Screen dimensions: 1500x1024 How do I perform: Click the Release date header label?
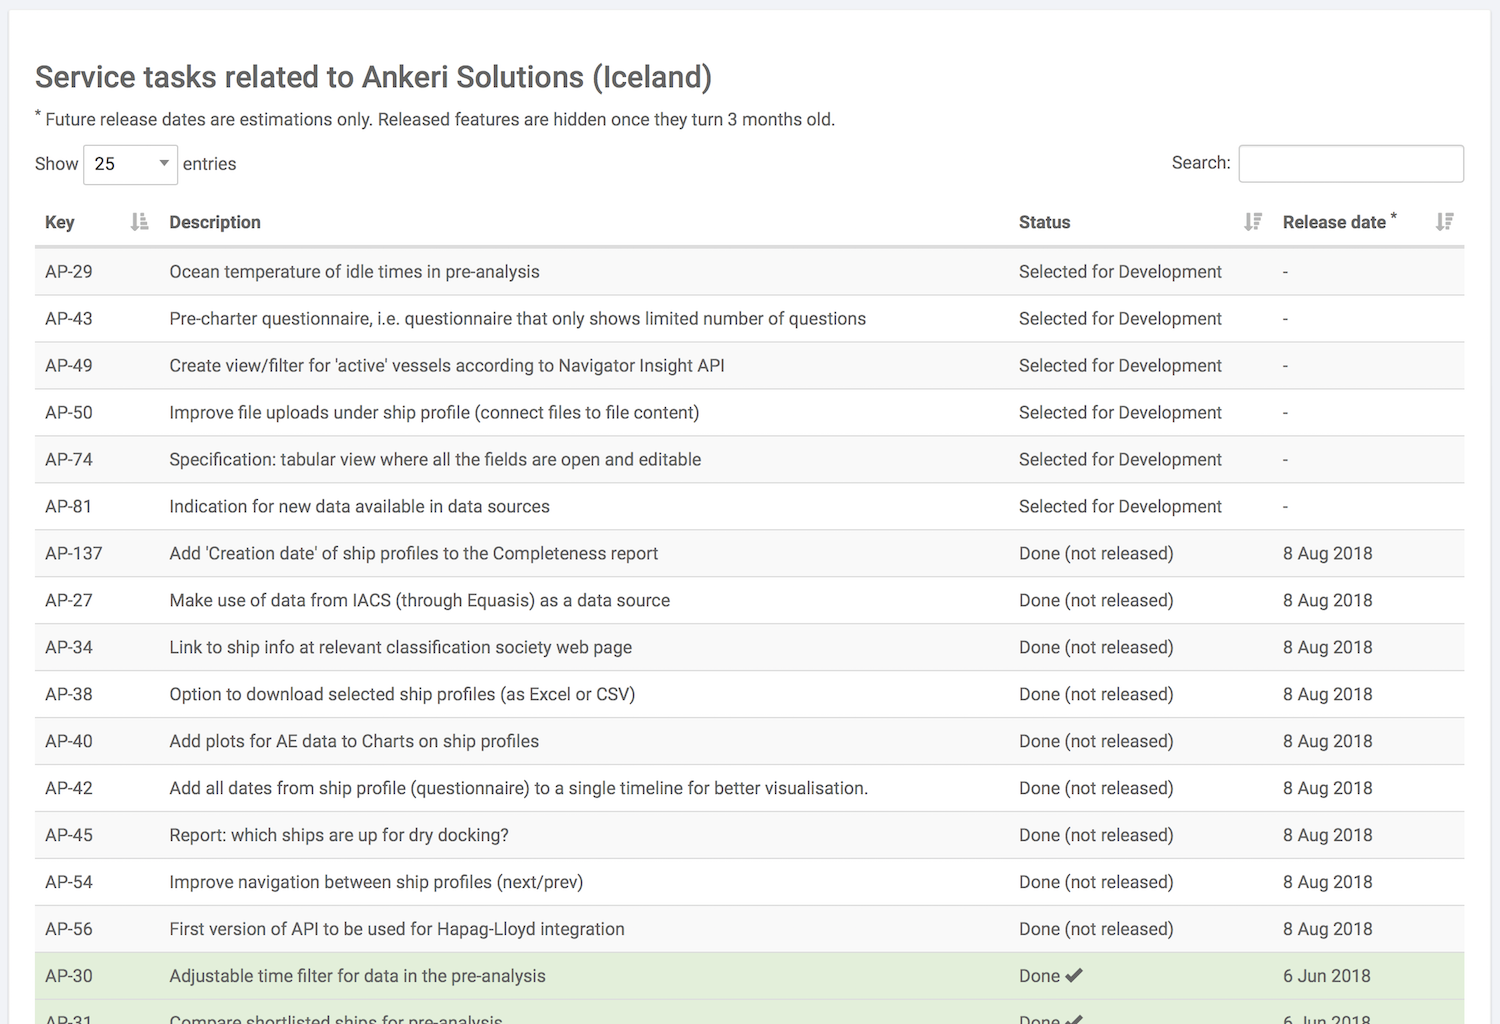[1334, 222]
